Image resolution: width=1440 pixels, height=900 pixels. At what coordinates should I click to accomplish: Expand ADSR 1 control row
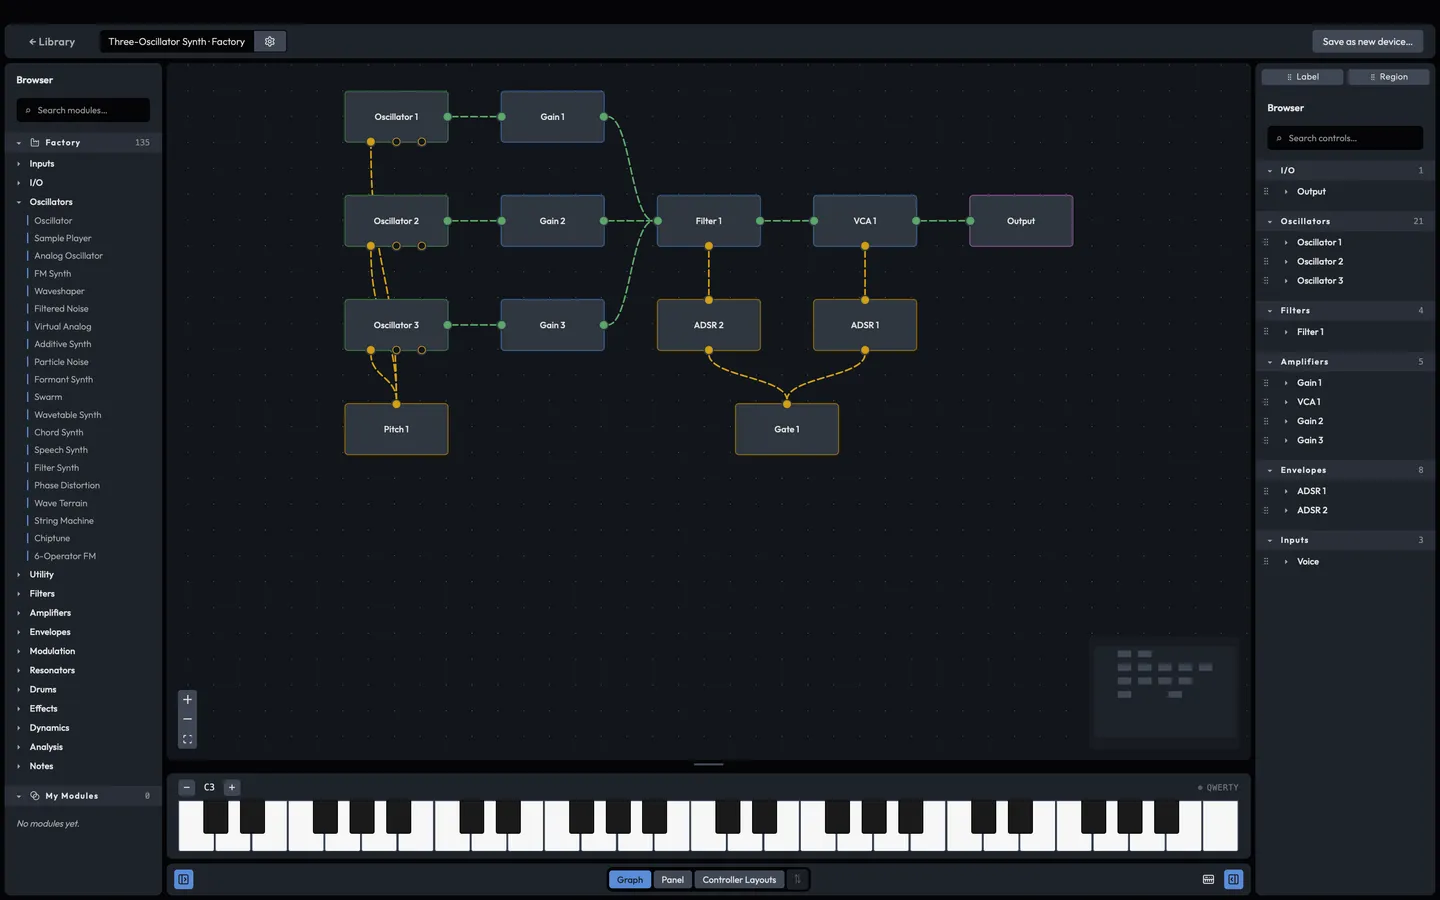point(1286,491)
